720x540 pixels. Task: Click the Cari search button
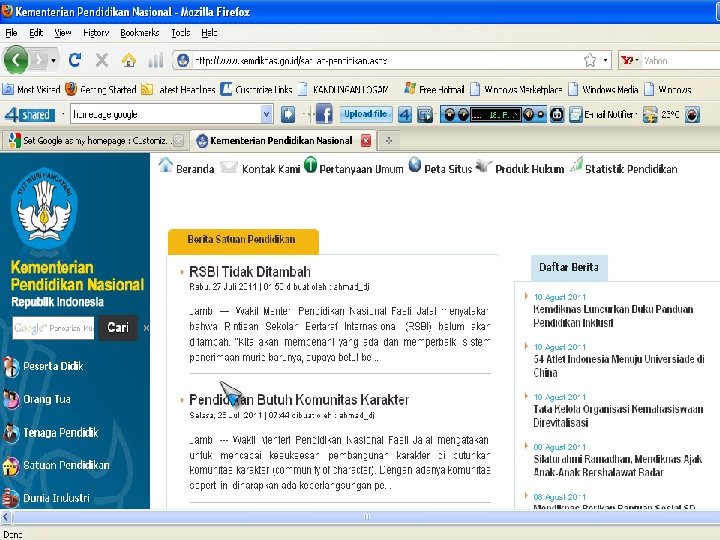click(118, 327)
